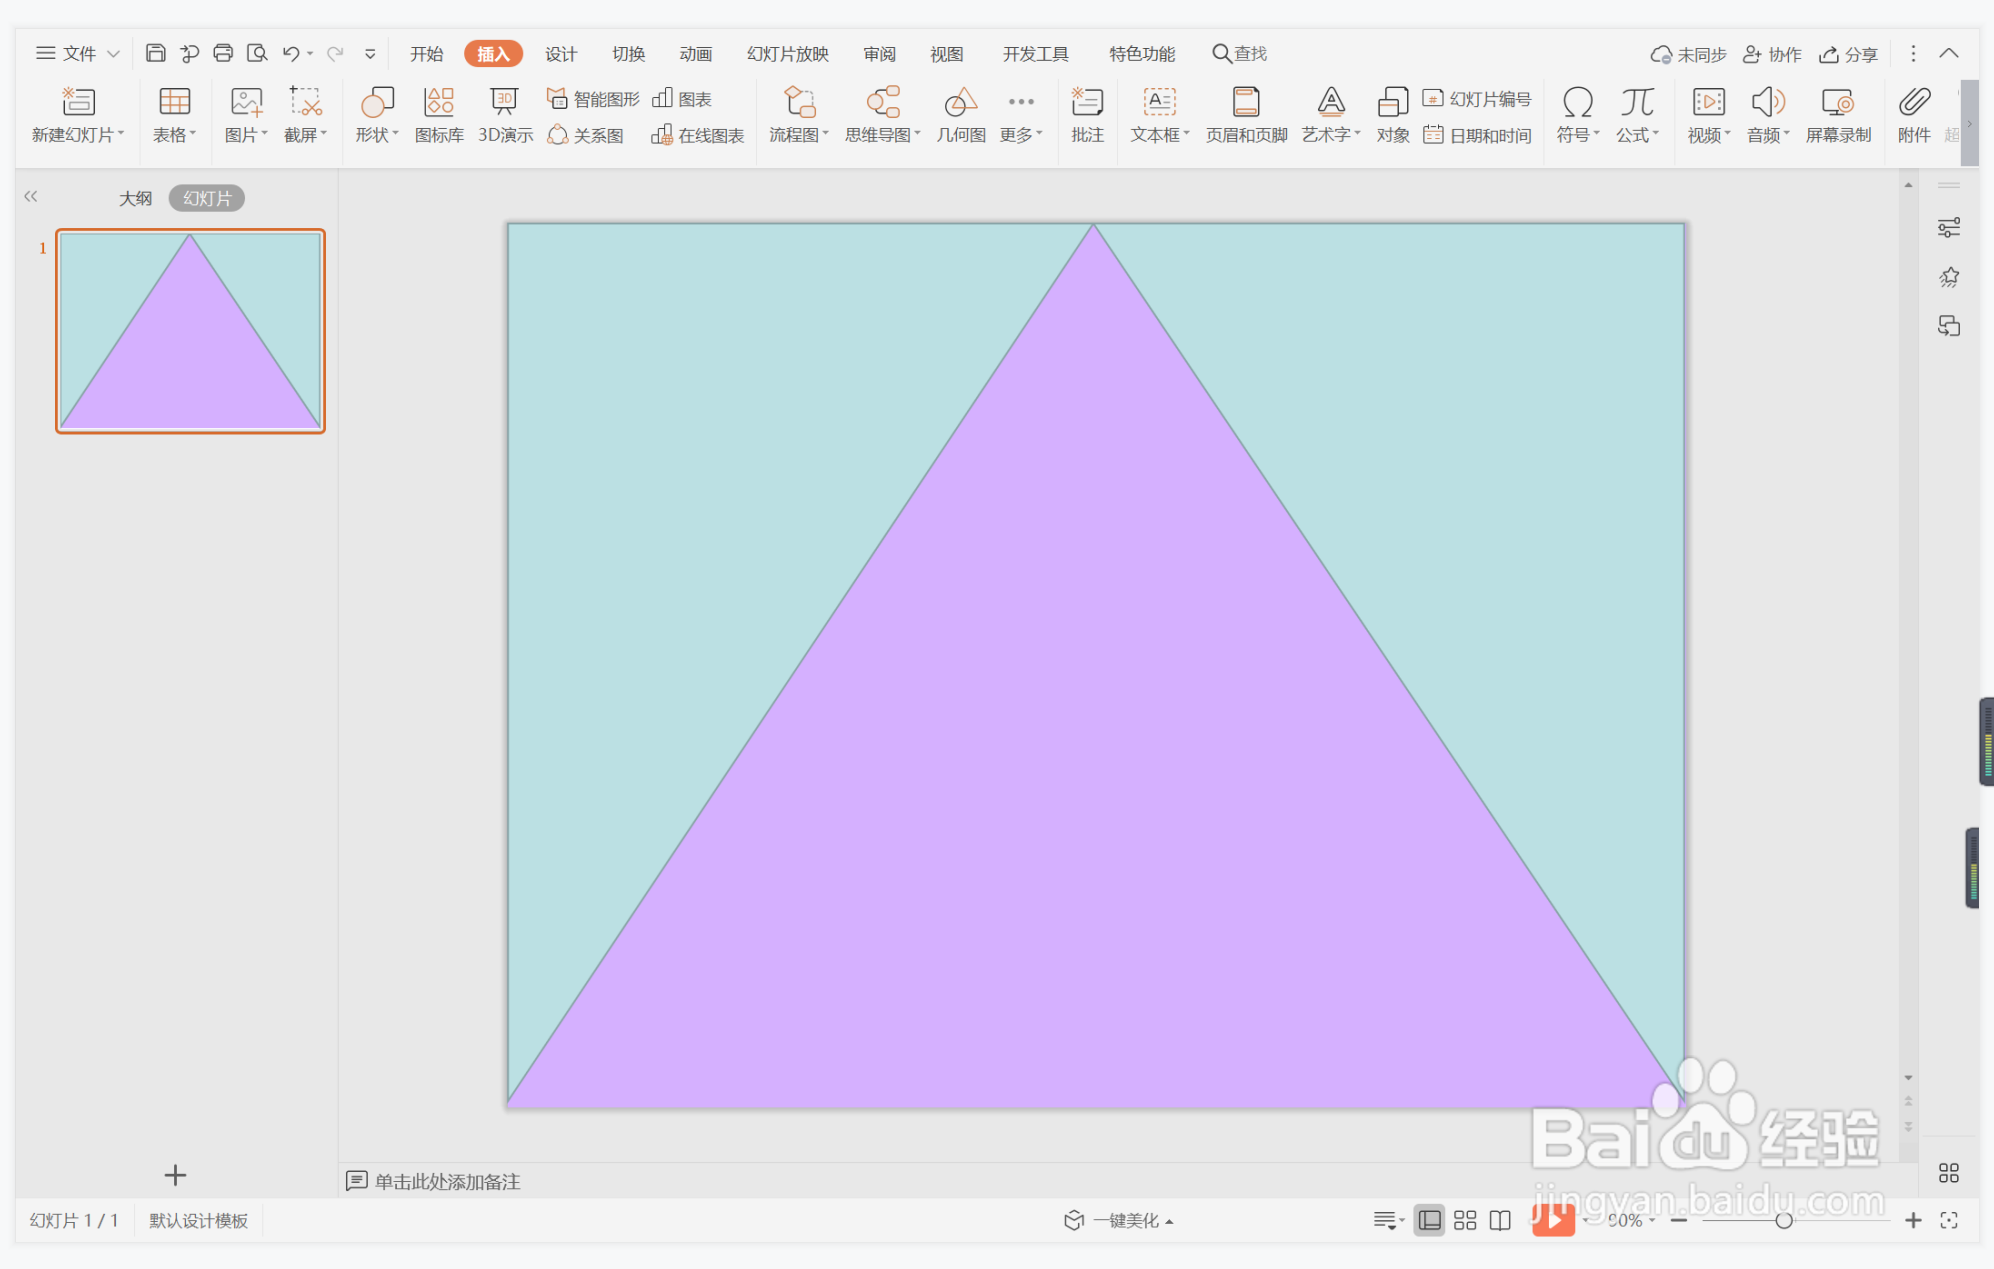The width and height of the screenshot is (1994, 1269).
Task: Switch to 大纲 outline panel view
Action: [135, 198]
